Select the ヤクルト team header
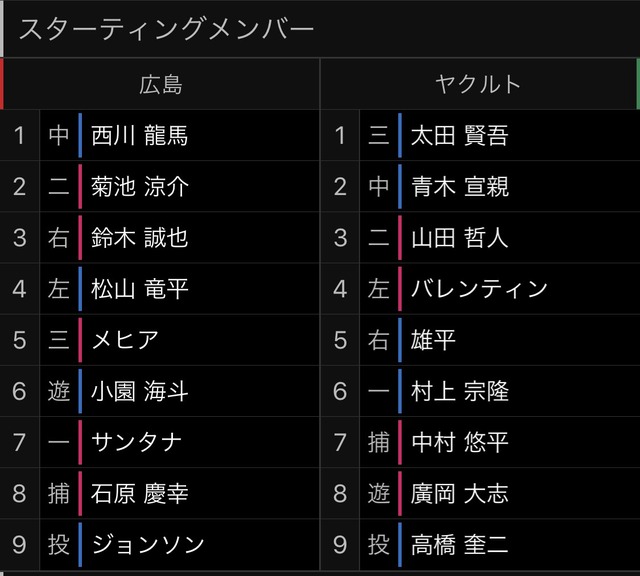 coord(478,85)
